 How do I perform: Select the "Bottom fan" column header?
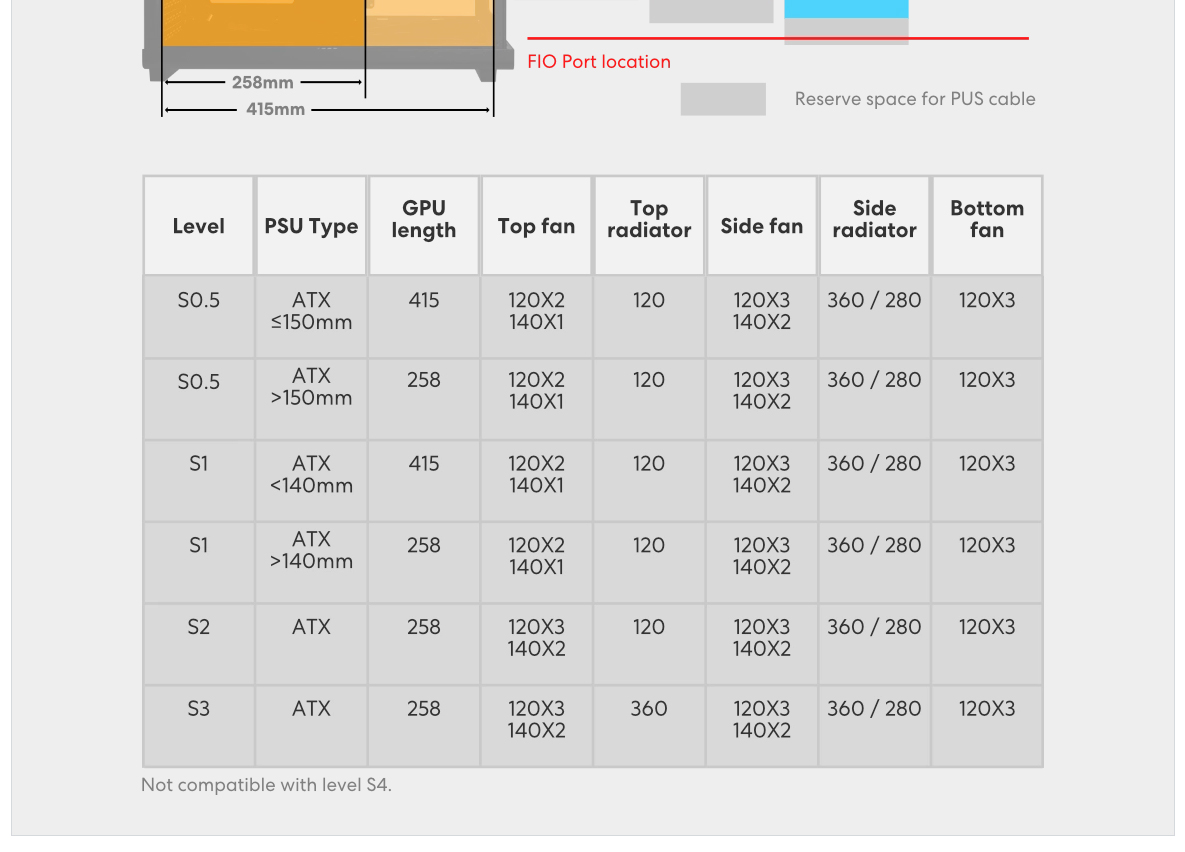tap(987, 226)
